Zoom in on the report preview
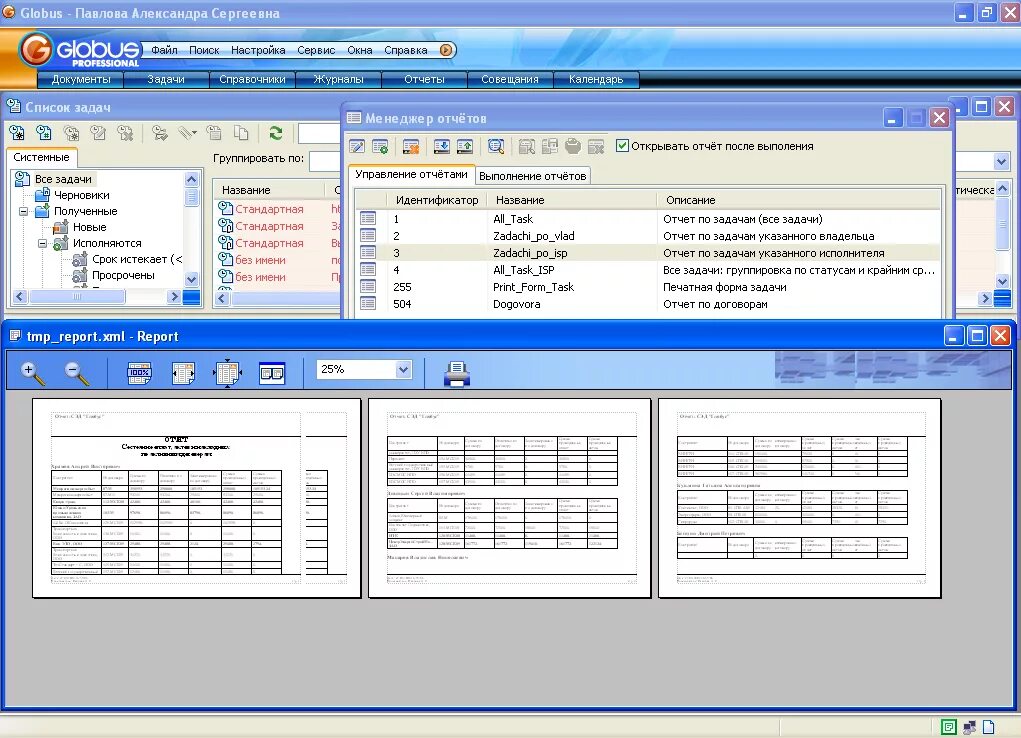The height and width of the screenshot is (738, 1021). (31, 373)
